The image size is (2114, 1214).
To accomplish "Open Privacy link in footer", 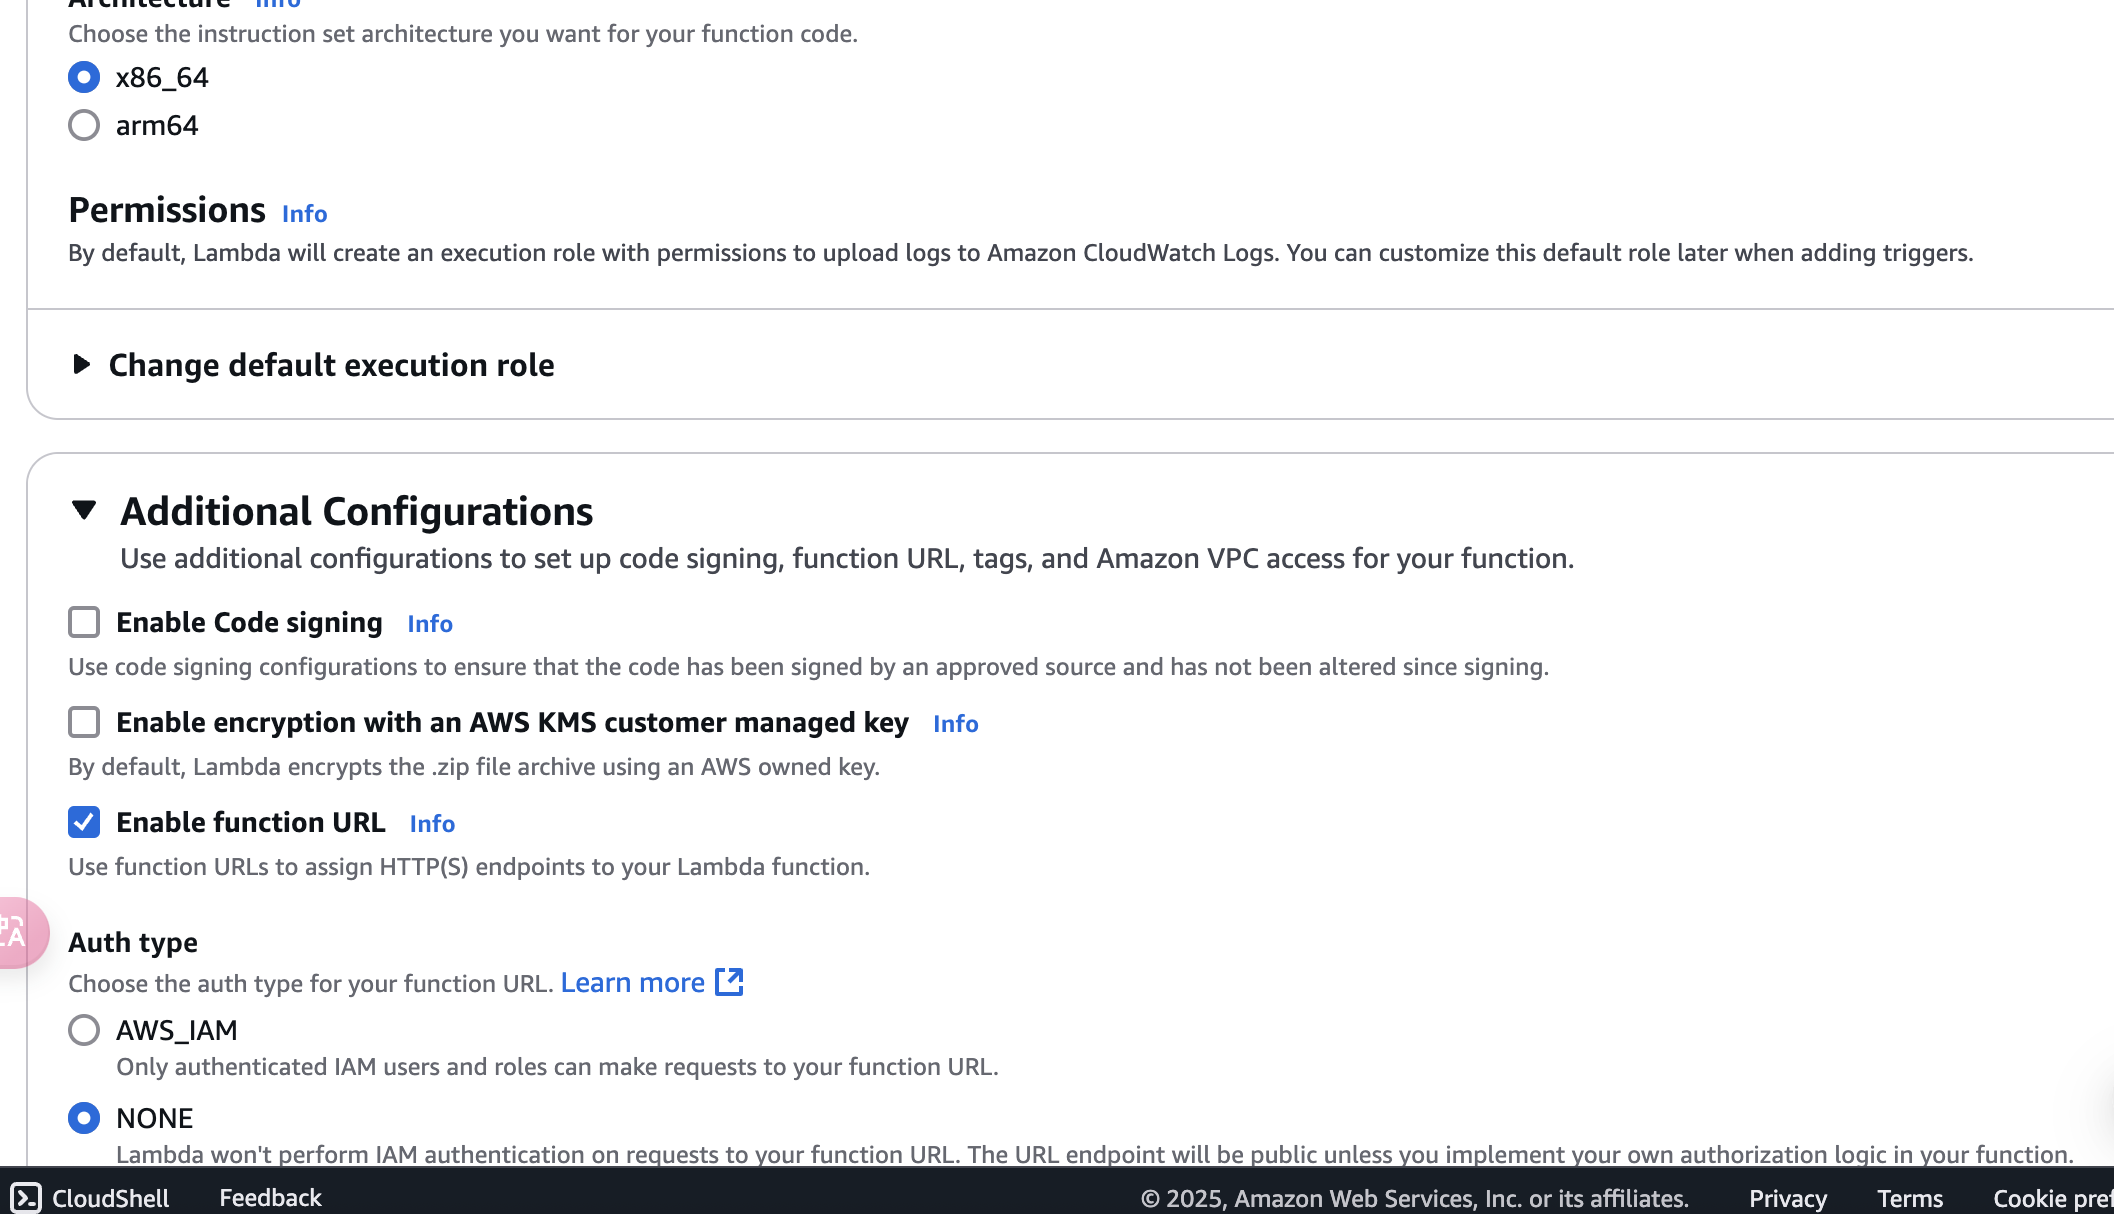I will pyautogui.click(x=1787, y=1198).
